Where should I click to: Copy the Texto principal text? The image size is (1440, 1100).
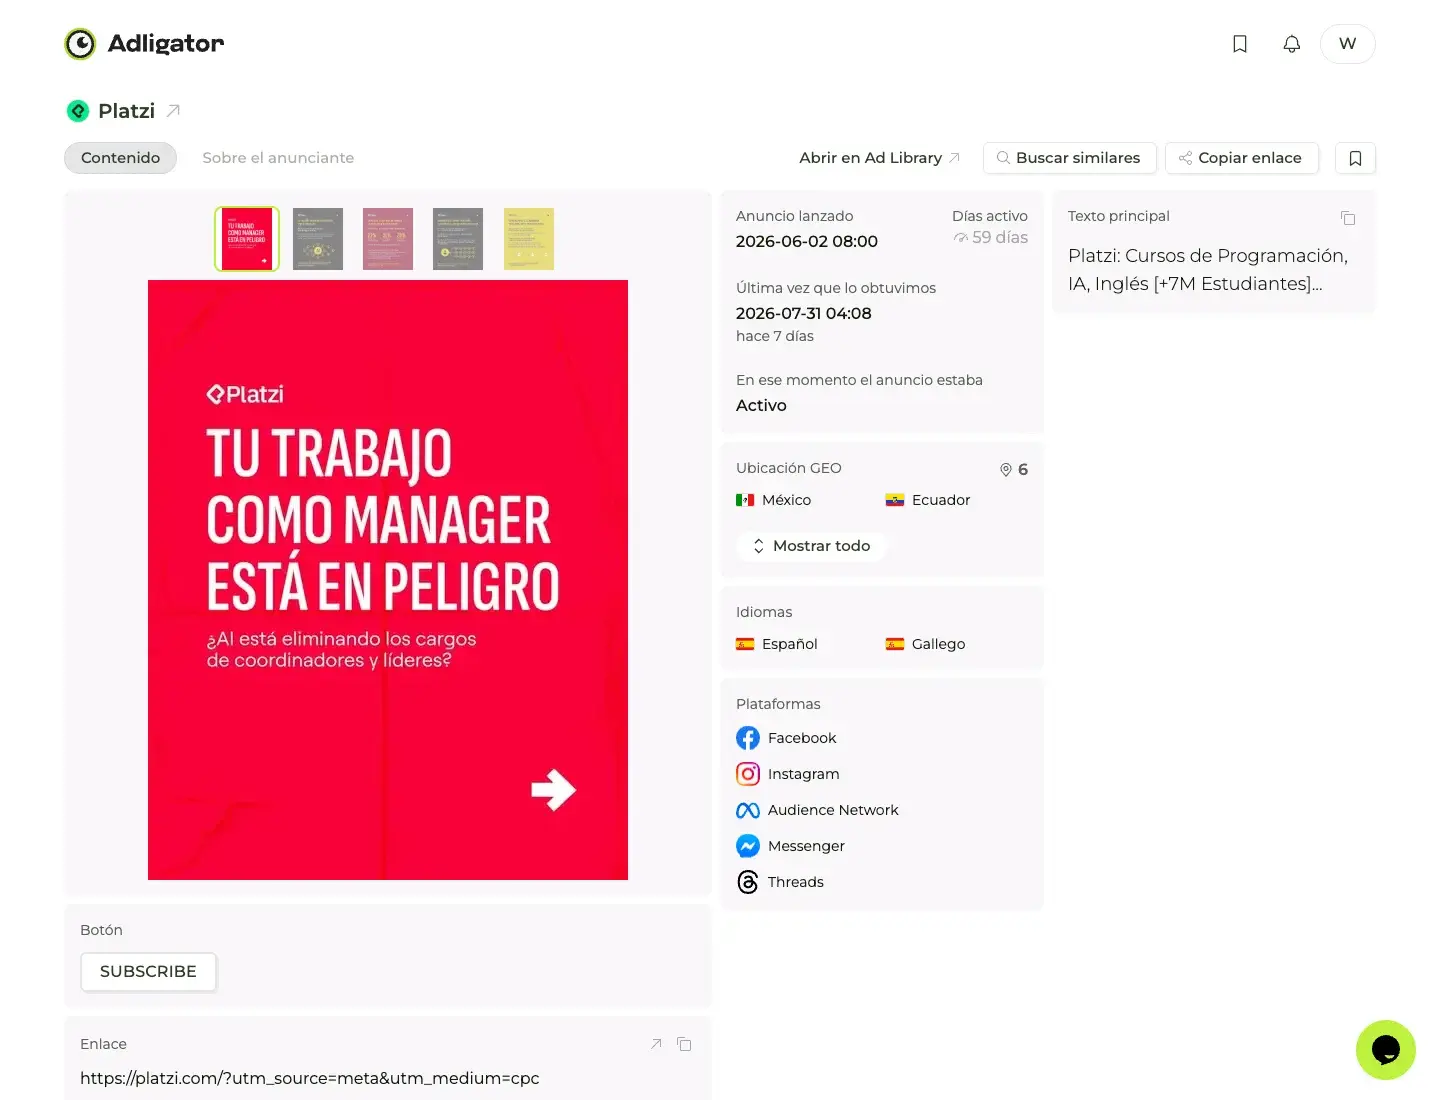coord(1348,218)
